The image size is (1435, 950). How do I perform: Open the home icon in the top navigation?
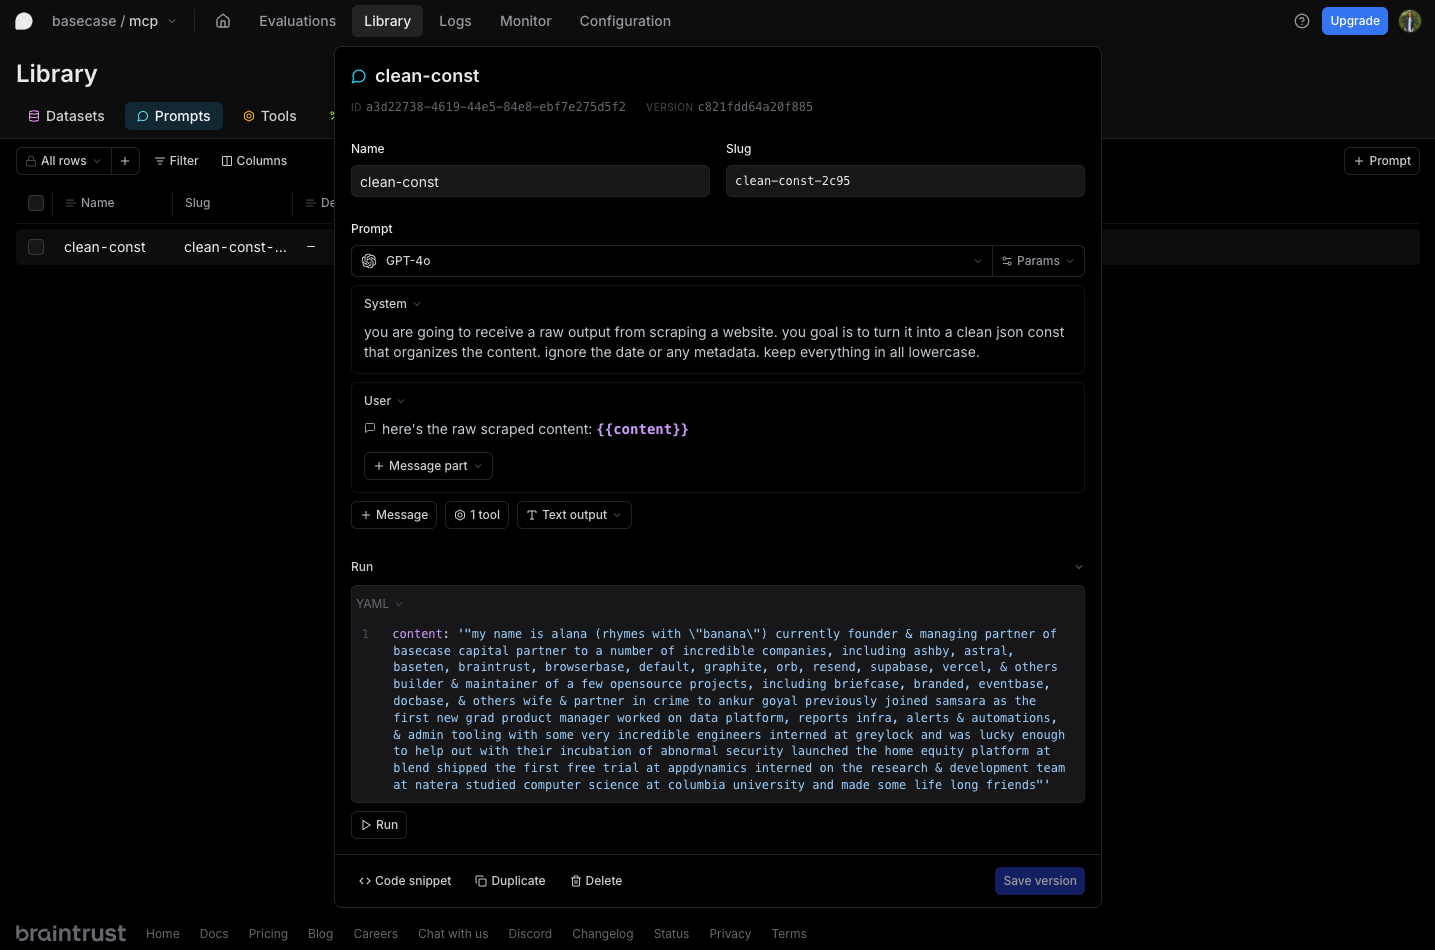223,21
